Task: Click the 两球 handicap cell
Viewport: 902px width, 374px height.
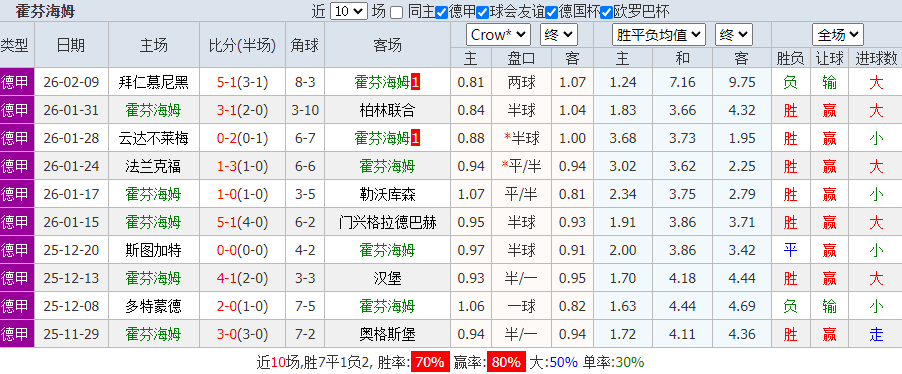Action: [x=522, y=82]
